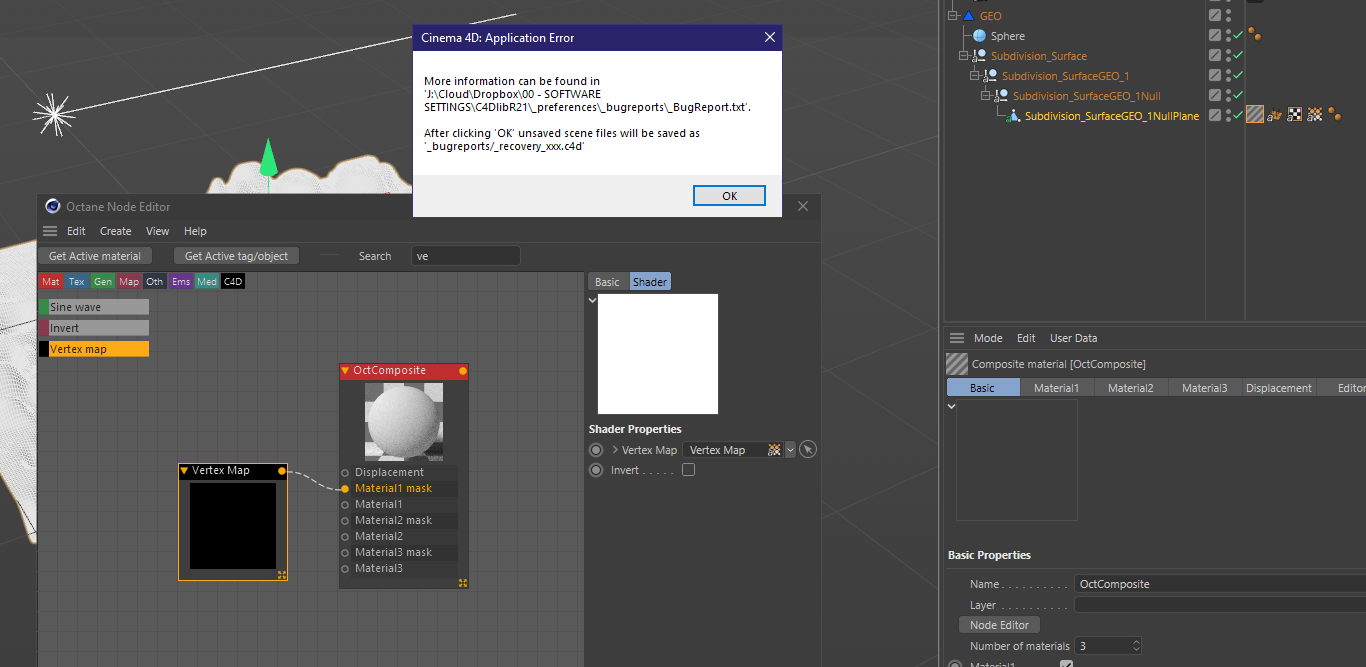Image resolution: width=1366 pixels, height=667 pixels.
Task: Switch to the Shader tab
Action: coord(650,282)
